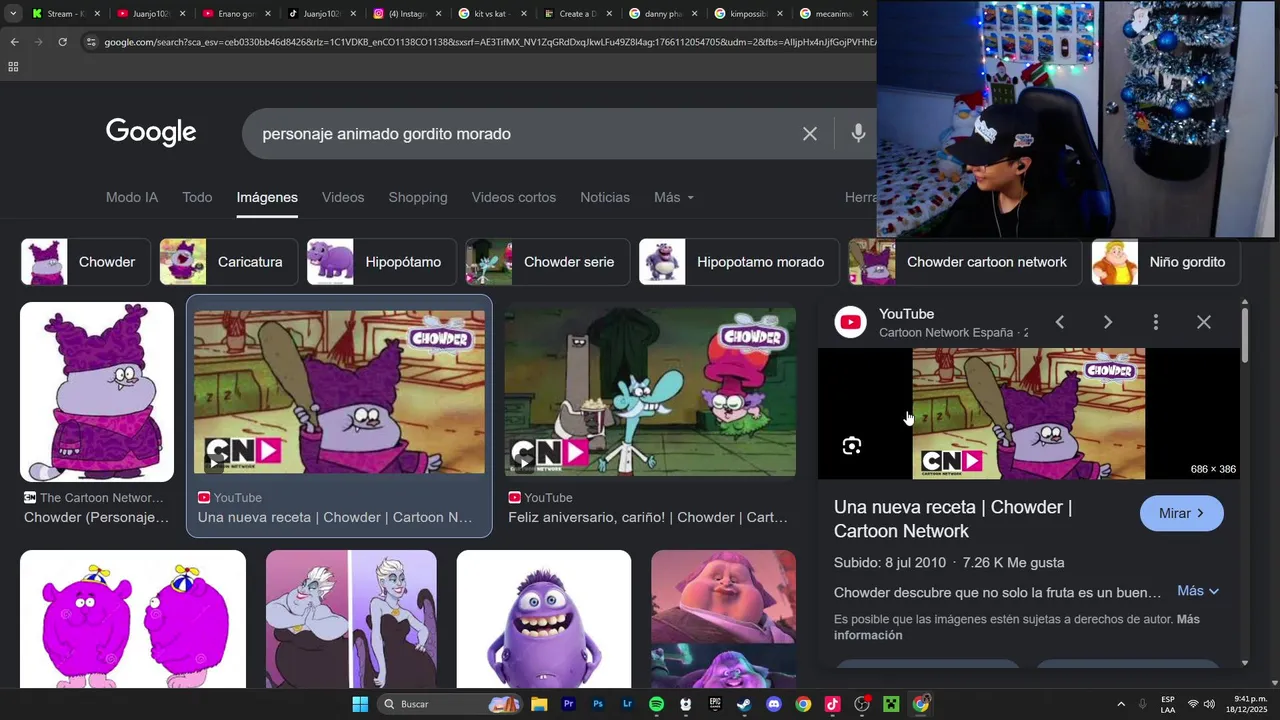Filter by Chowder serie chip
Viewport: 1280px width, 720px height.
pyautogui.click(x=548, y=262)
